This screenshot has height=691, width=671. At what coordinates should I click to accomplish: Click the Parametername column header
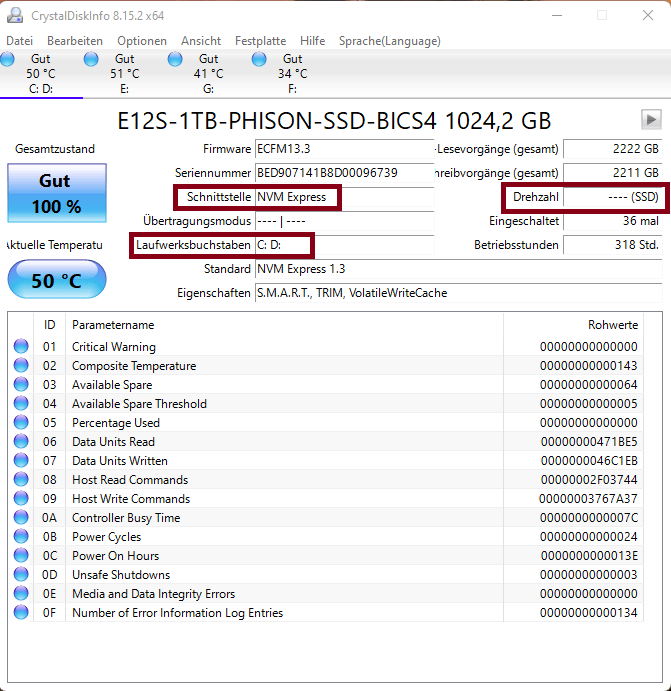(285, 325)
